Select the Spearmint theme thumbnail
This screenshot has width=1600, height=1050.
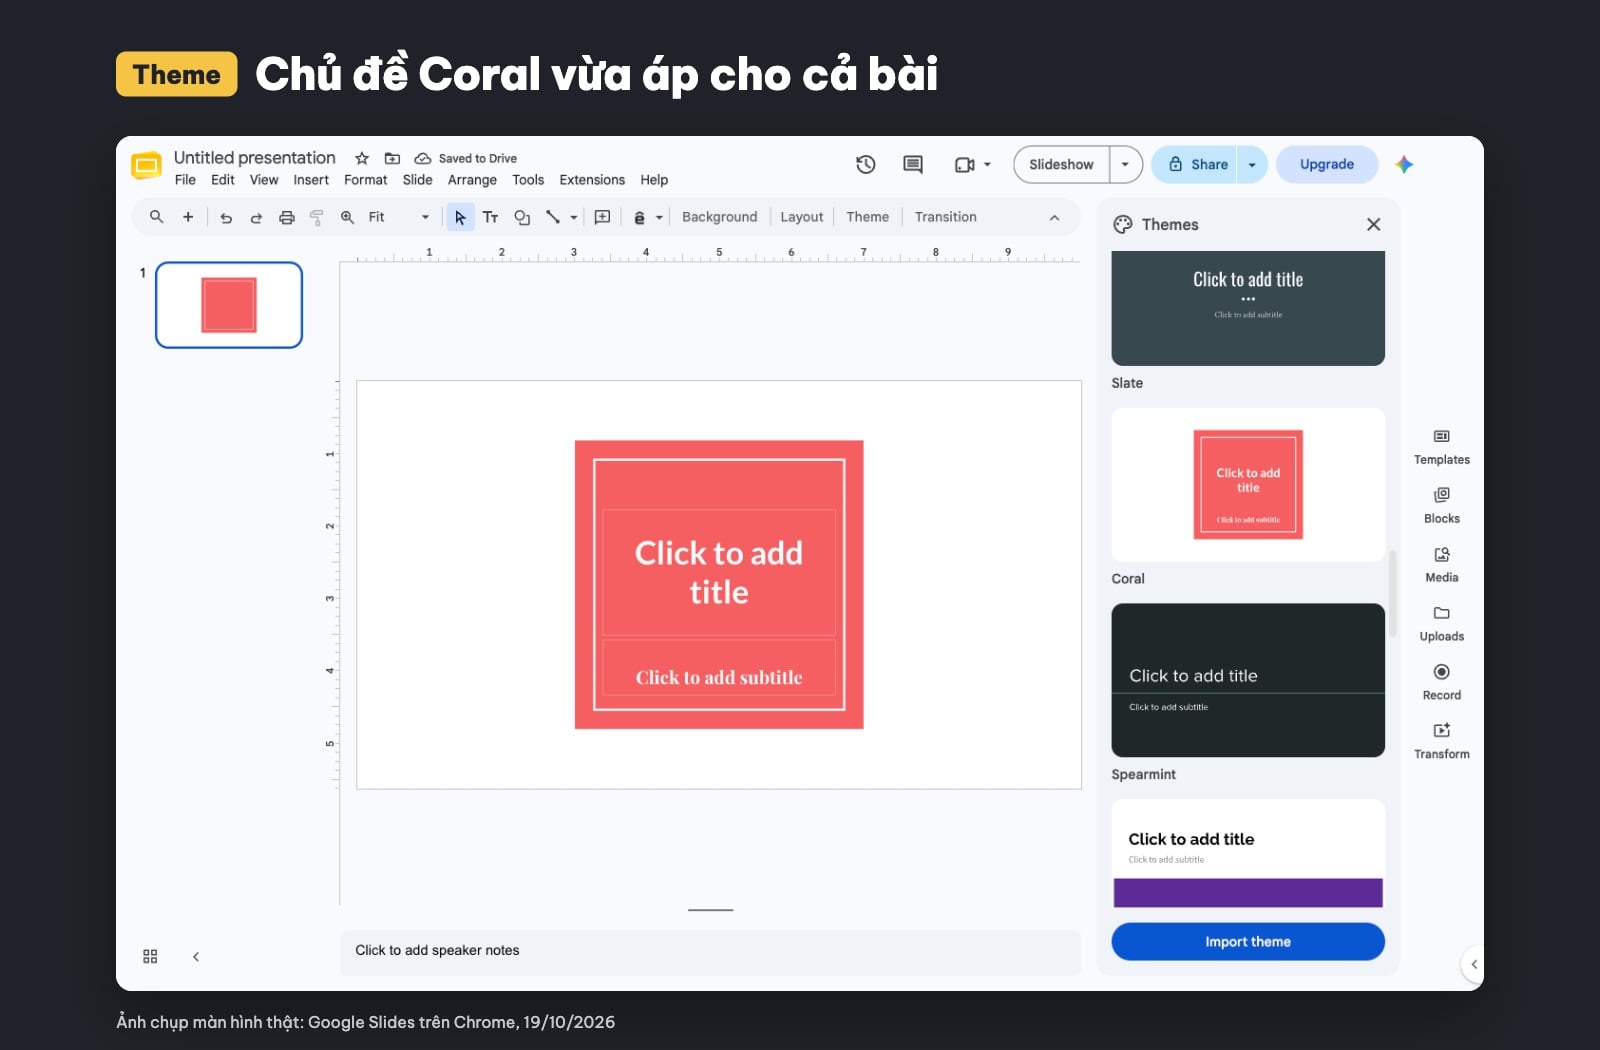pyautogui.click(x=1248, y=680)
